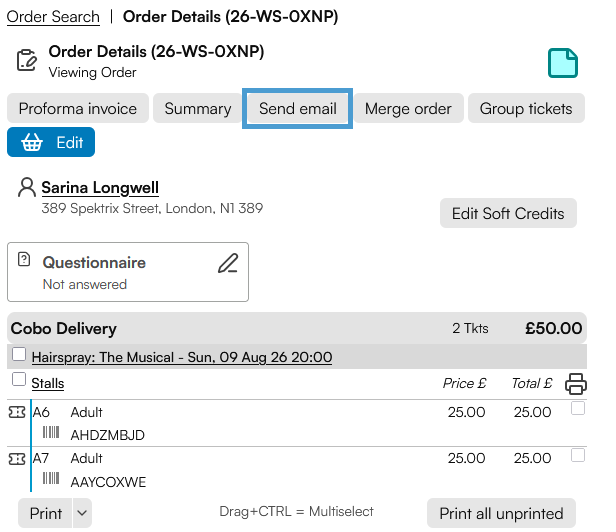The height and width of the screenshot is (532, 616).
Task: Tick the print checkbox for seat A6
Action: click(578, 408)
